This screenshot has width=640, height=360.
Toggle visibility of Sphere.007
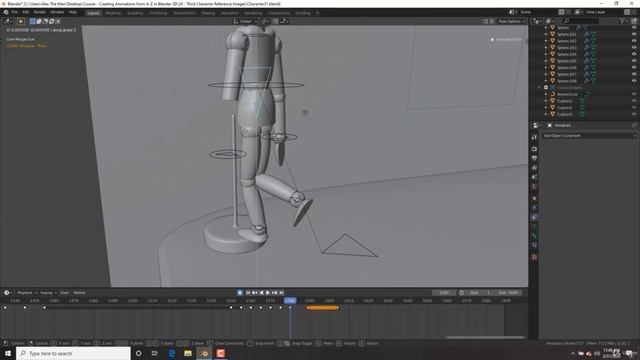634,74
